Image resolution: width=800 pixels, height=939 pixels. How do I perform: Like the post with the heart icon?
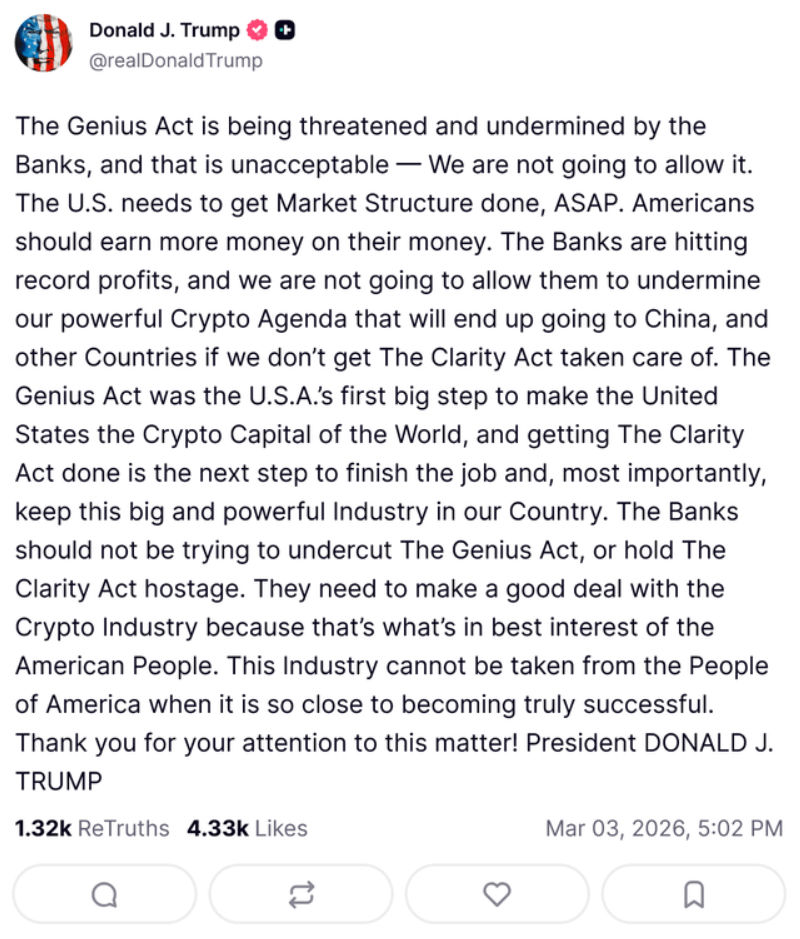(x=497, y=893)
